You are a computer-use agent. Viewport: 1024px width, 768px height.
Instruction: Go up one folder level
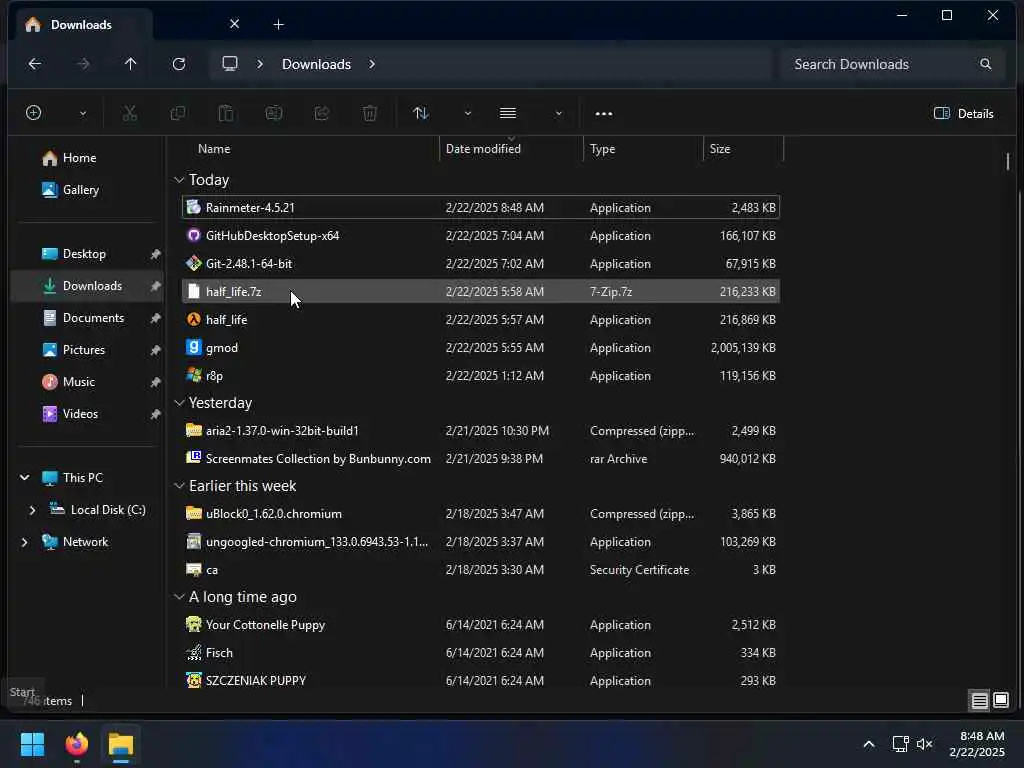(131, 64)
